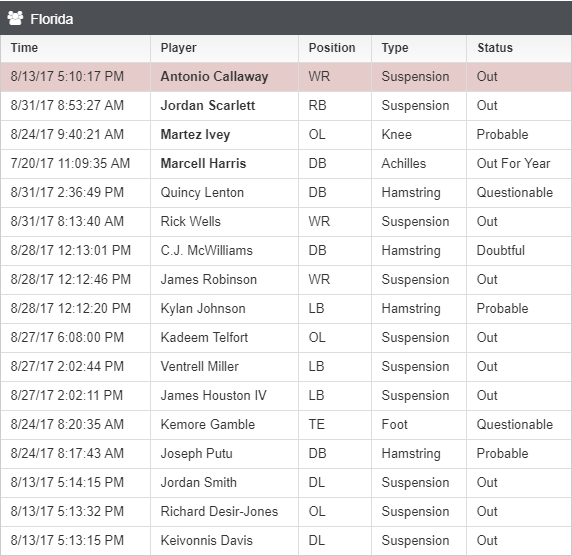The height and width of the screenshot is (556, 572).
Task: Open the Jordan Scarlett player entry
Action: (208, 105)
